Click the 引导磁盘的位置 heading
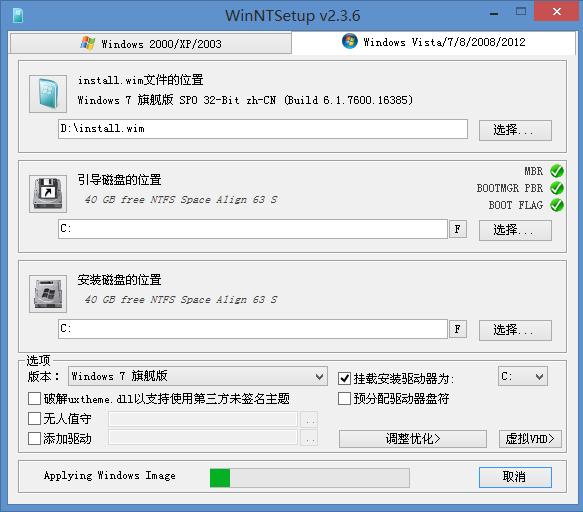 pos(119,180)
